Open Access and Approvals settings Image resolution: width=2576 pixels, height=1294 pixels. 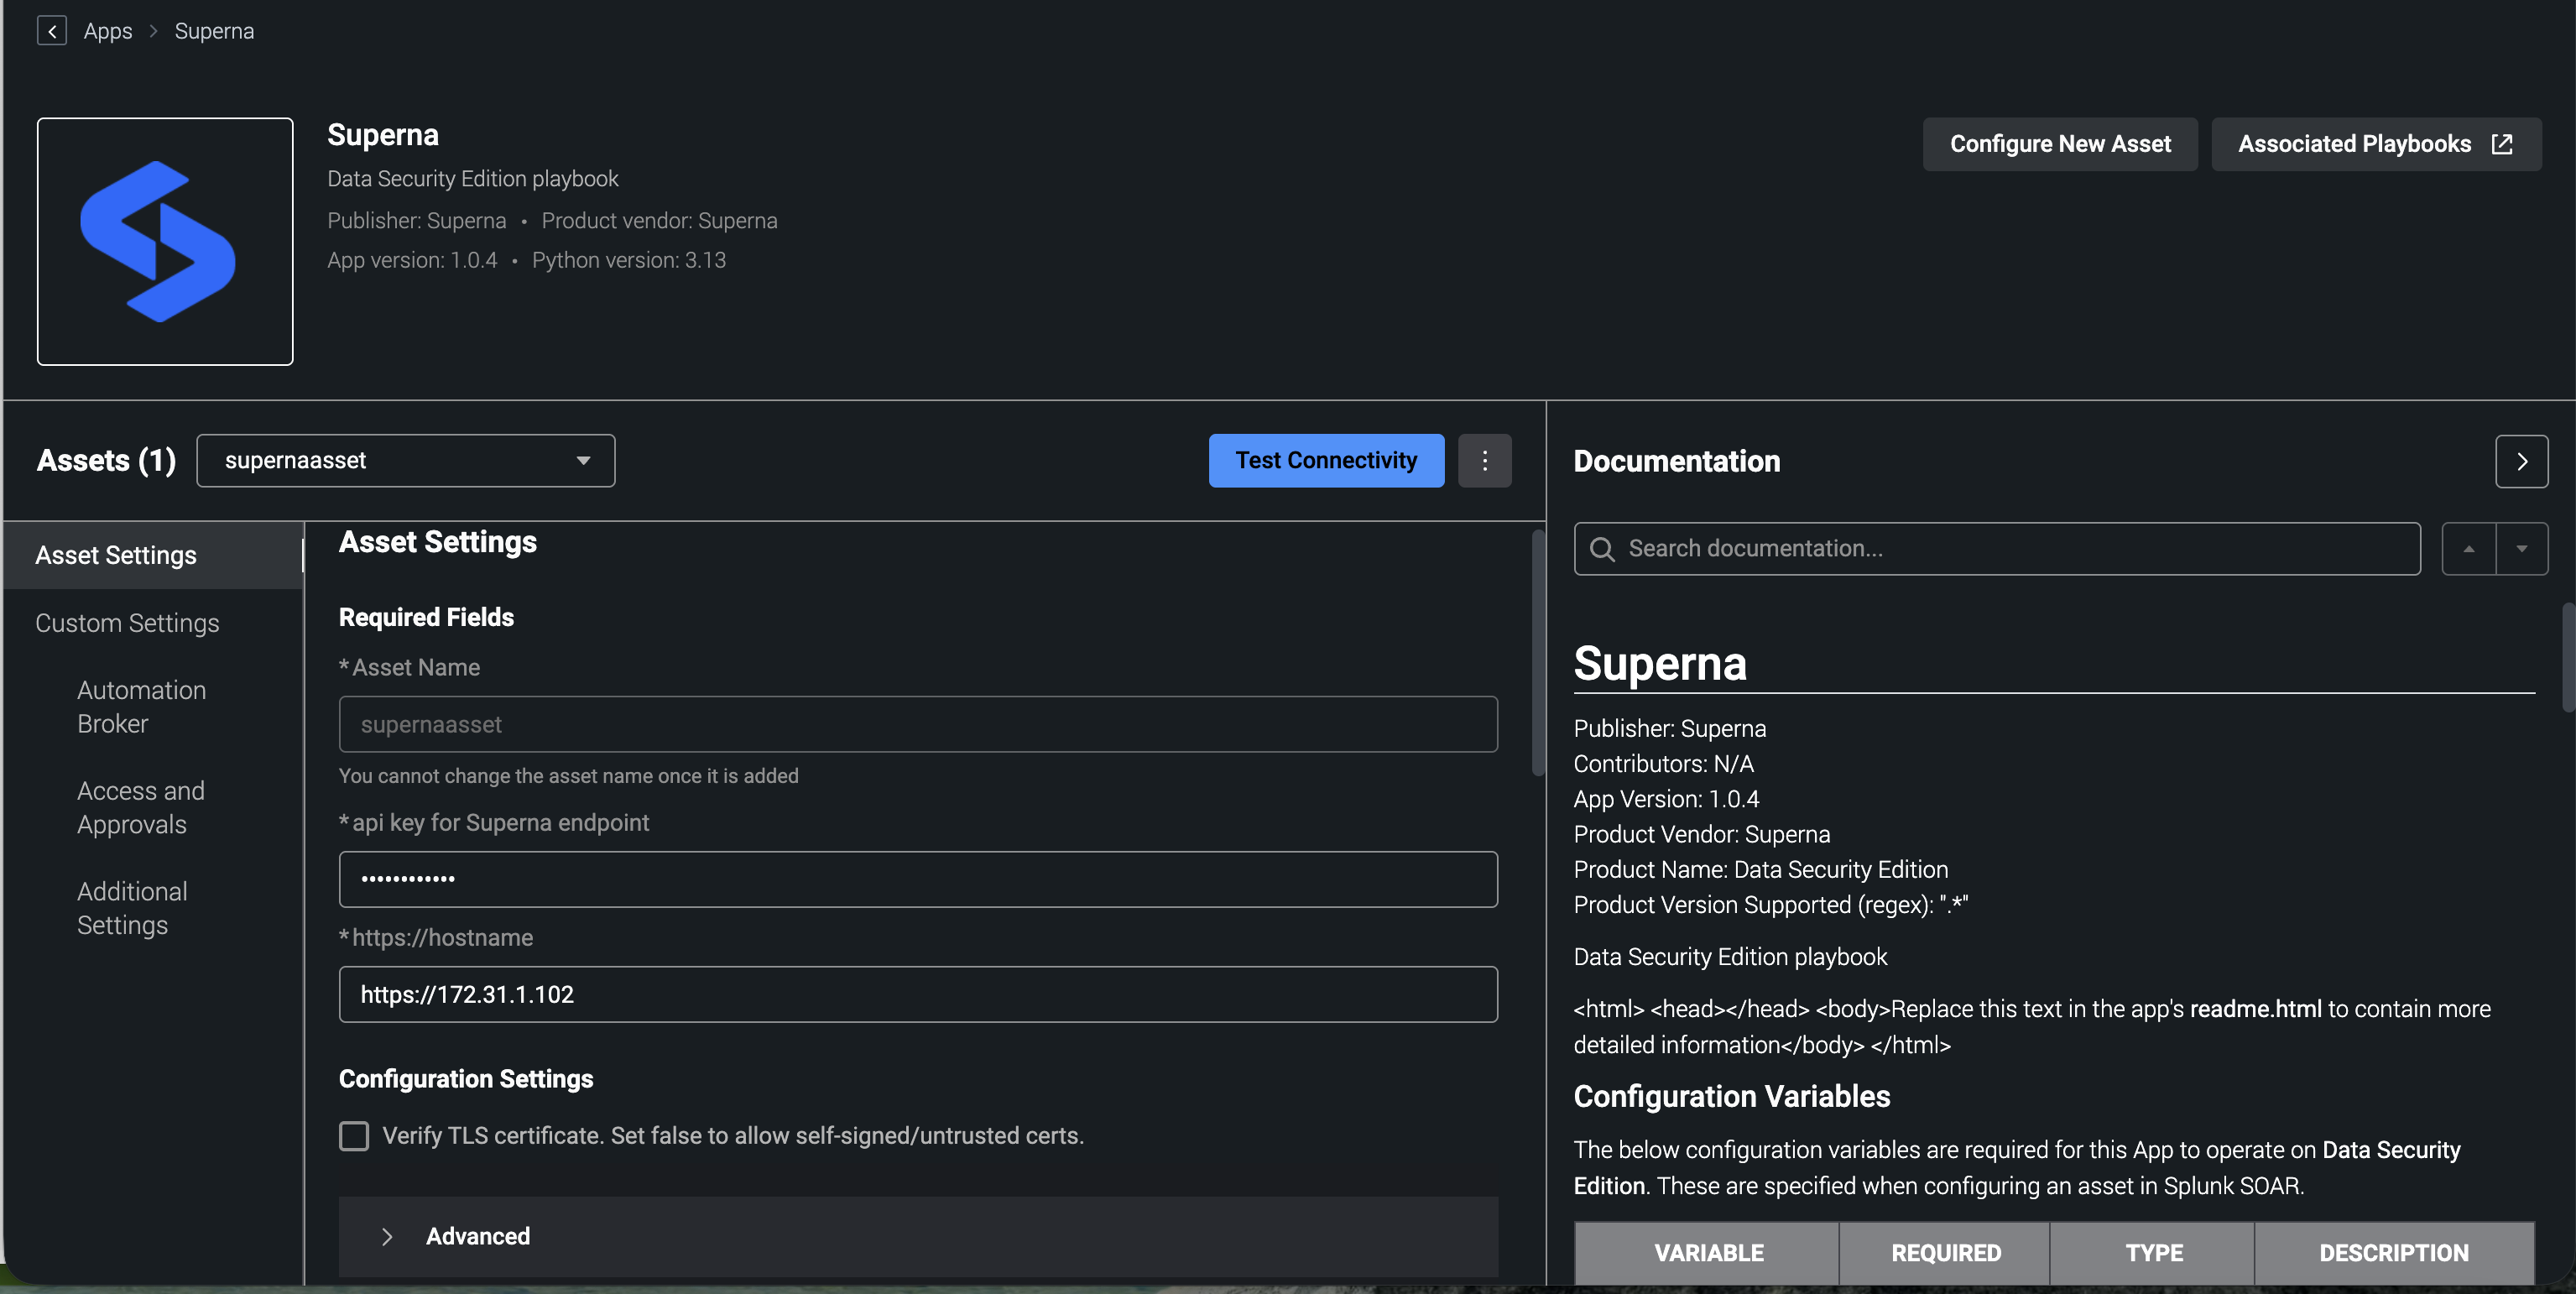[141, 807]
